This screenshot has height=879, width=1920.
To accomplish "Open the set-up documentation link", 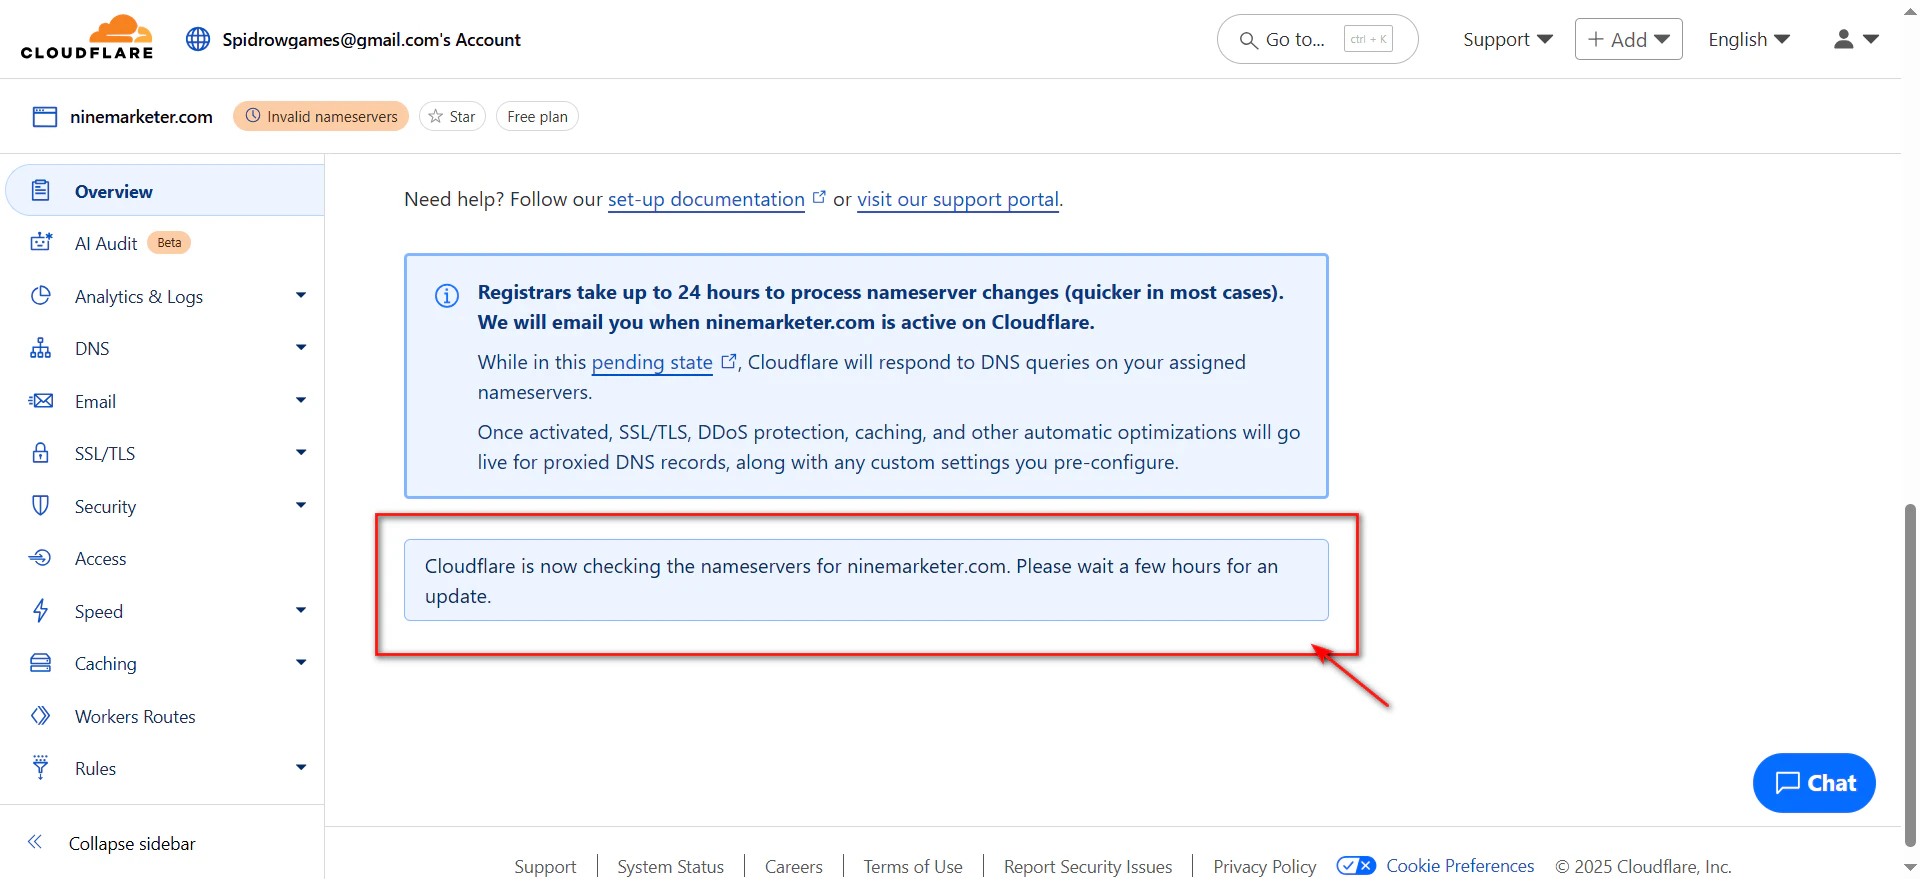I will click(x=706, y=199).
